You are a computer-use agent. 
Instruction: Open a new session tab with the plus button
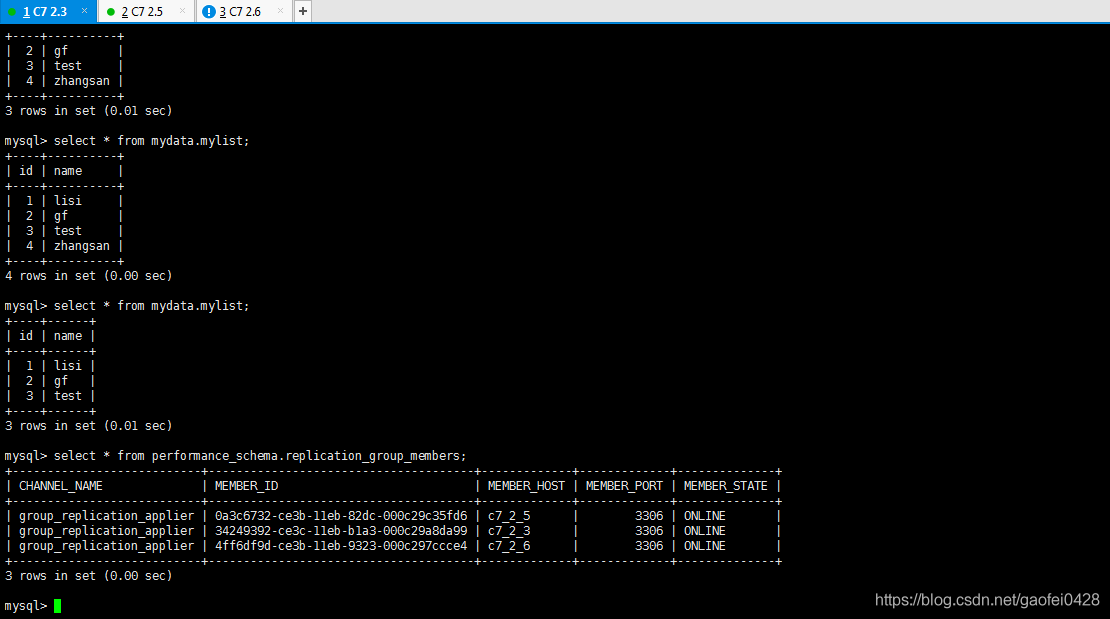(x=302, y=11)
